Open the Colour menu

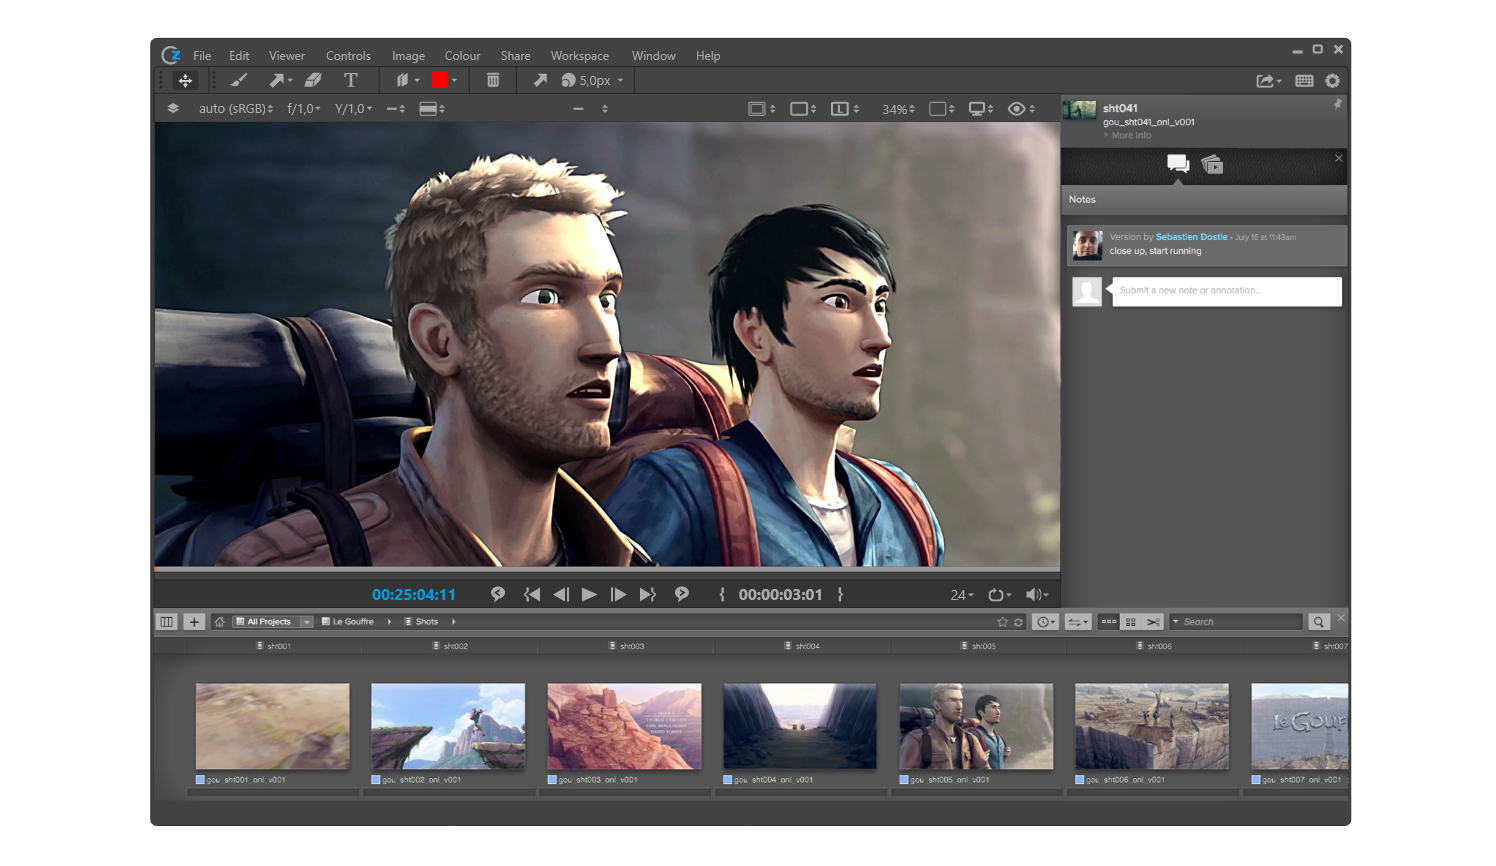[x=462, y=56]
